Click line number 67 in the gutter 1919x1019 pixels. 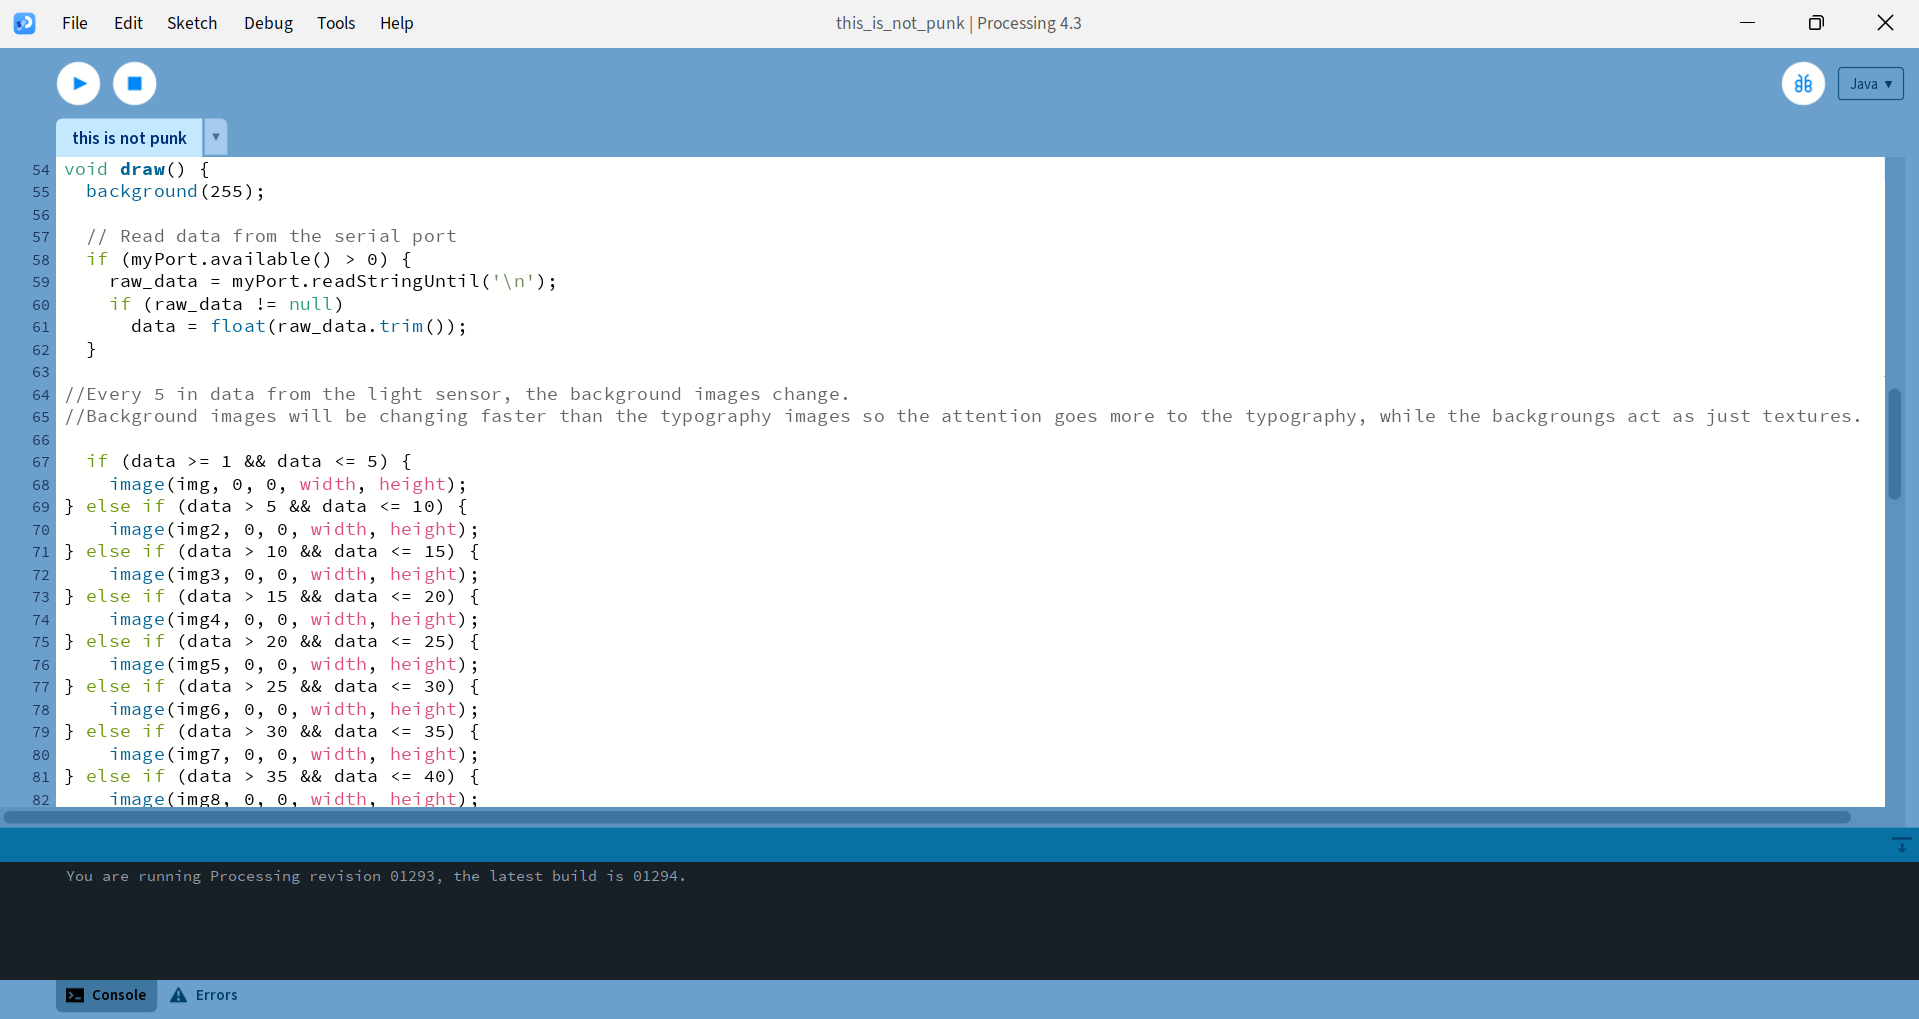pyautogui.click(x=40, y=462)
